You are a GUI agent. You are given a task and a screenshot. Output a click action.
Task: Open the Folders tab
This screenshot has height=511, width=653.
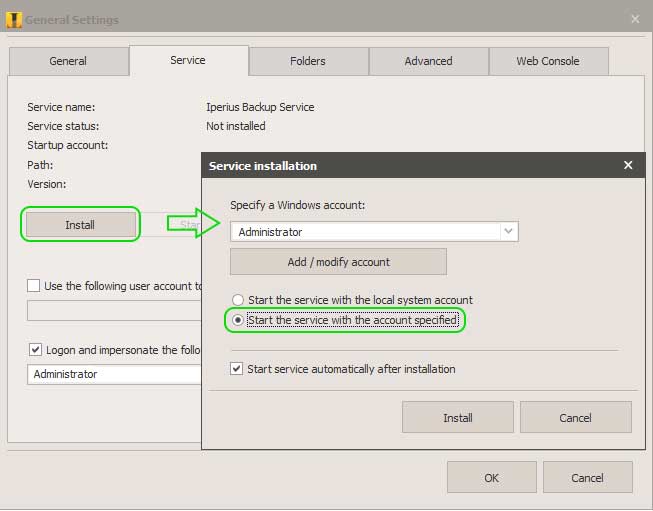(308, 61)
